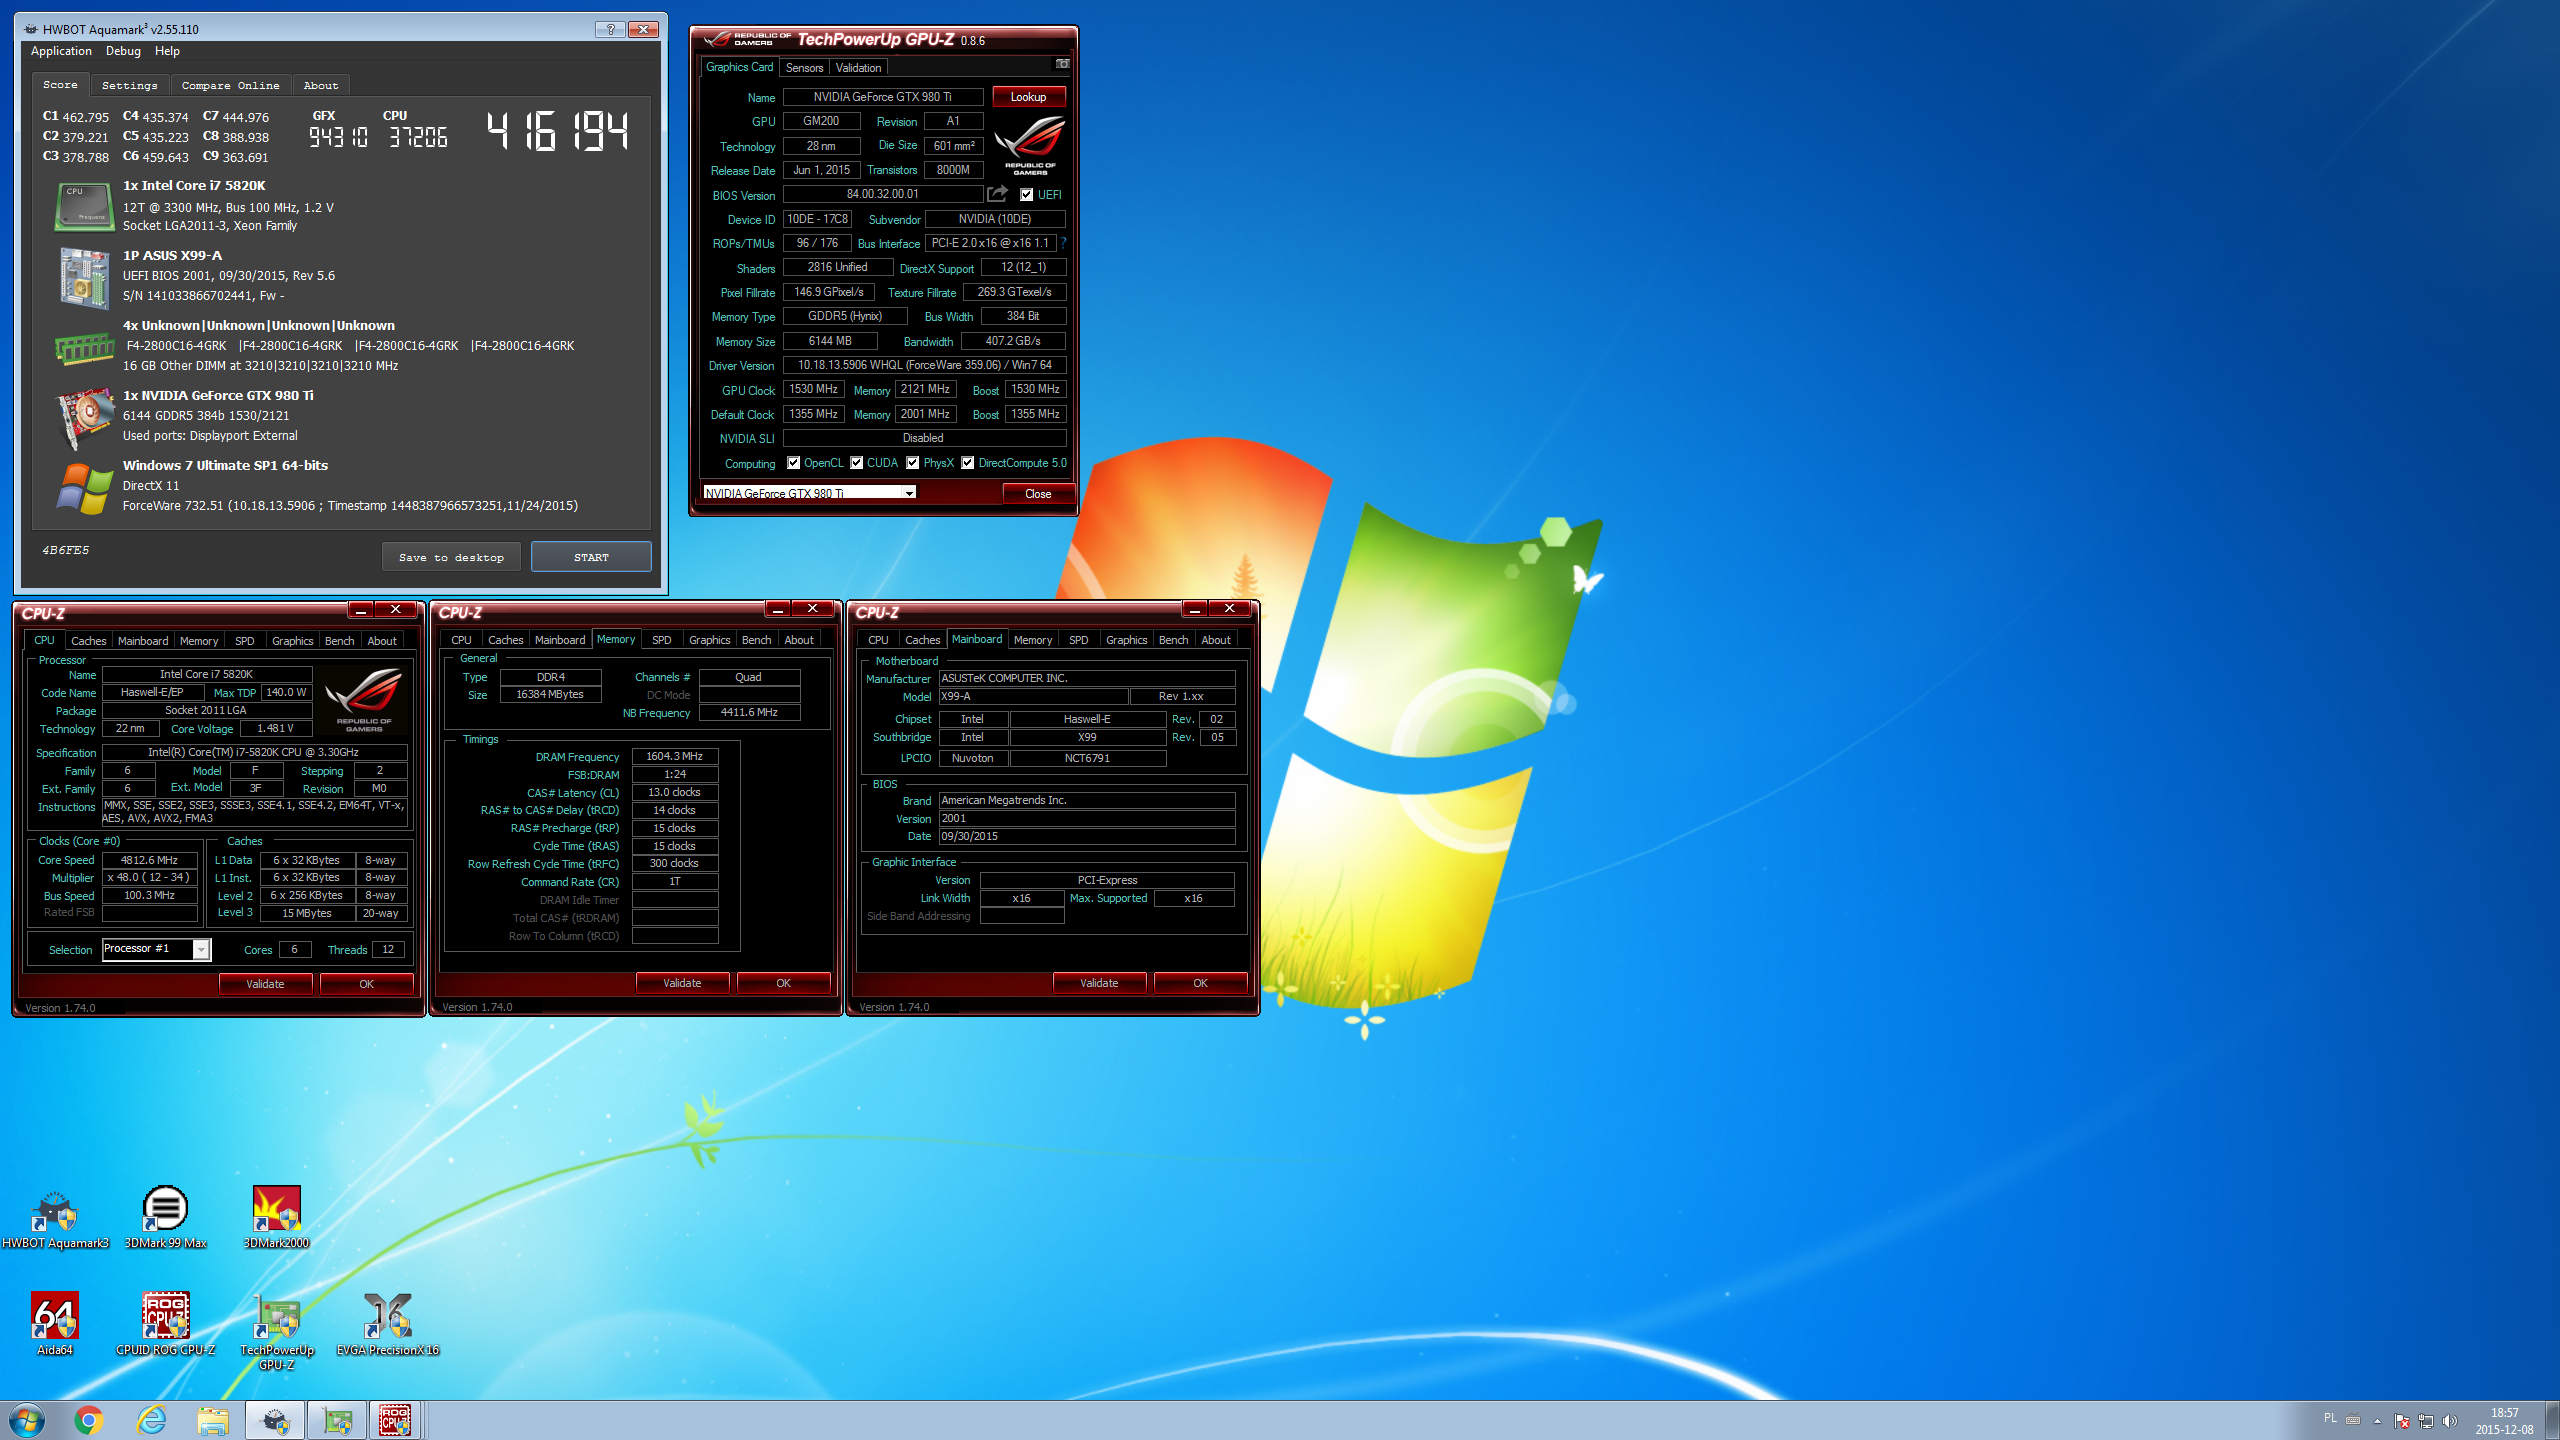Image resolution: width=2560 pixels, height=1440 pixels.
Task: Click graphics card icon in Aquamark3
Action: pyautogui.click(x=84, y=418)
